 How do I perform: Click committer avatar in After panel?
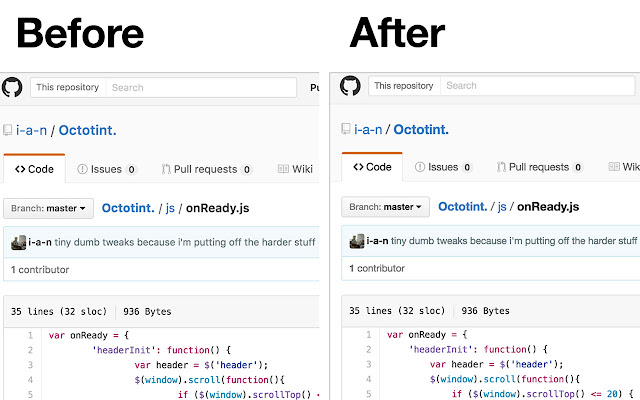[356, 241]
